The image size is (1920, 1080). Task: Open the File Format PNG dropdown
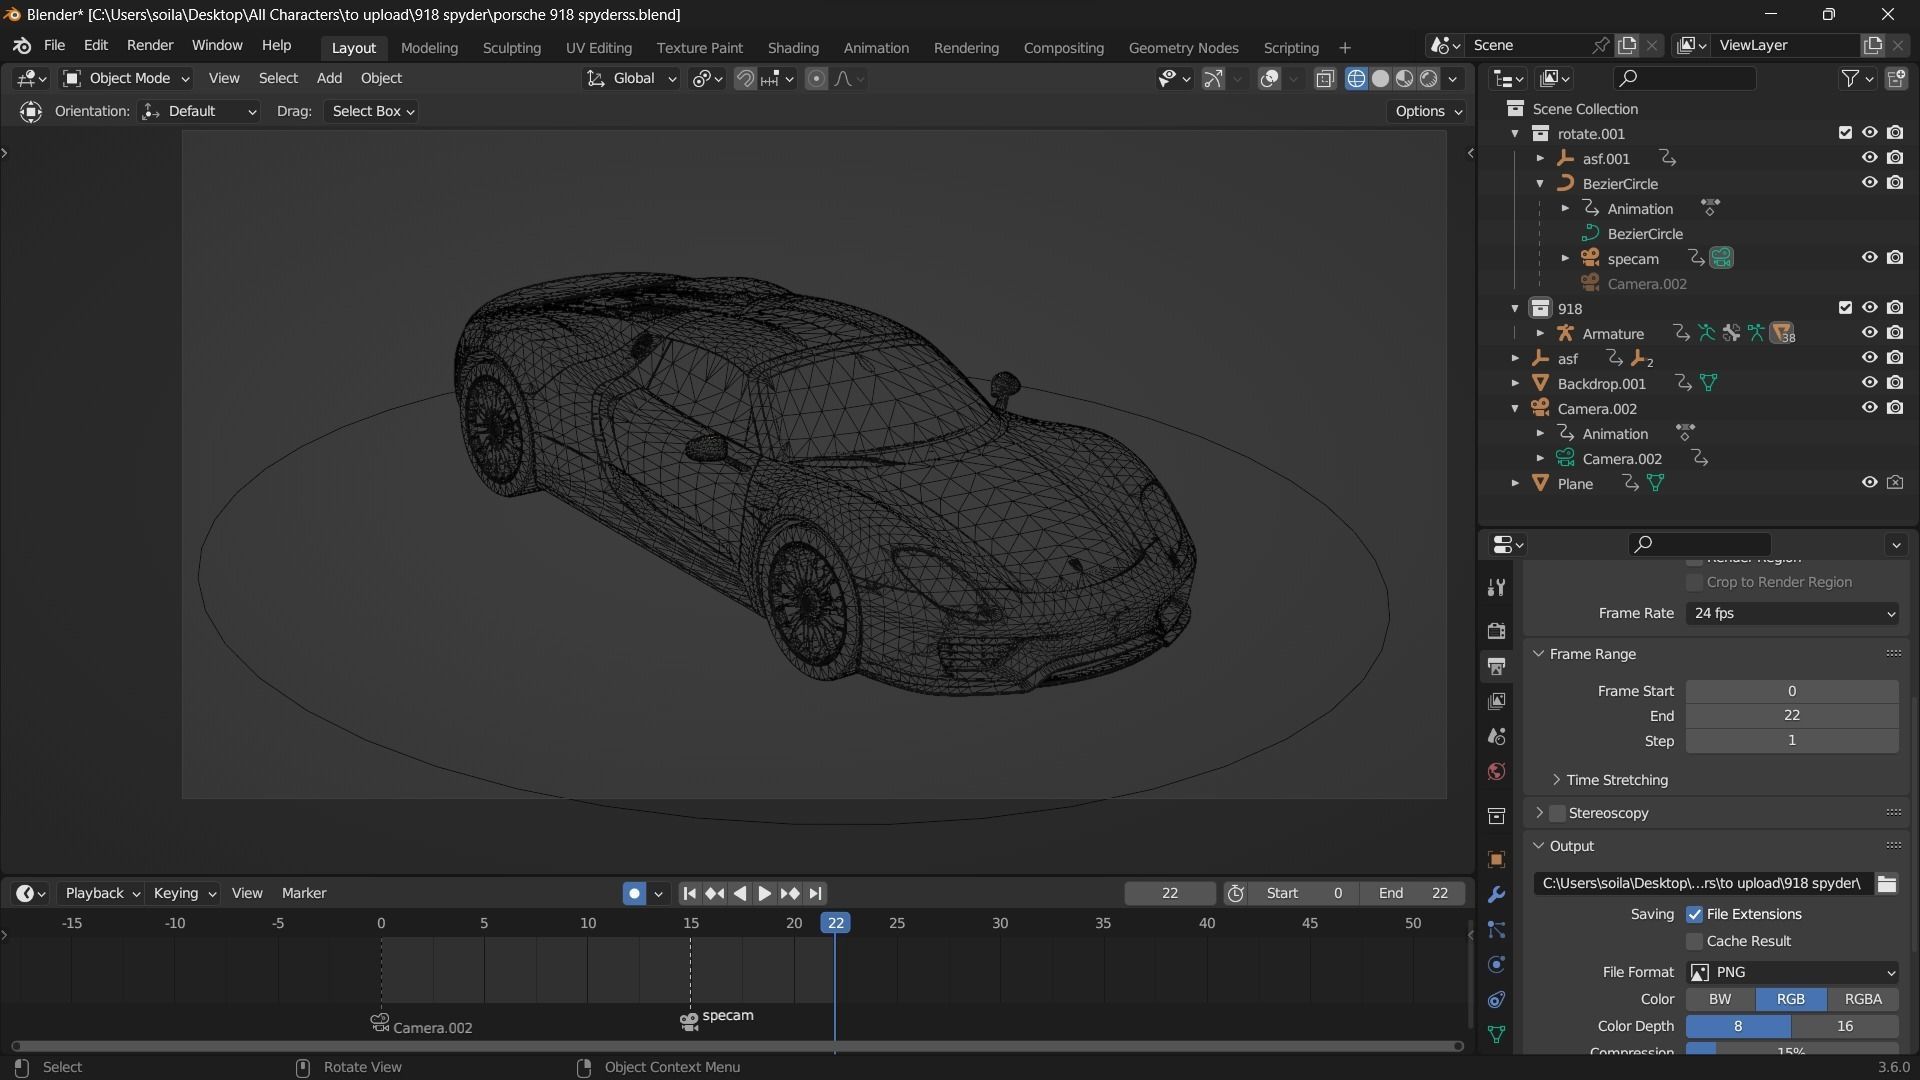(x=1792, y=973)
